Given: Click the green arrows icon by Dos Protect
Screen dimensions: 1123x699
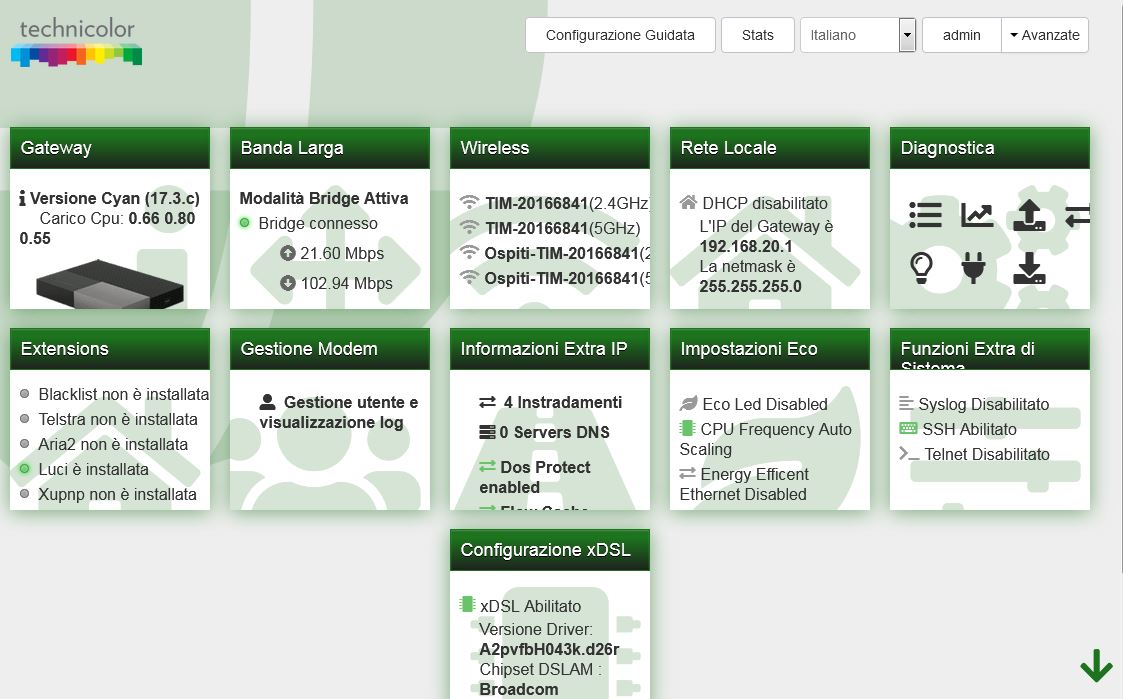Looking at the screenshot, I should (488, 466).
